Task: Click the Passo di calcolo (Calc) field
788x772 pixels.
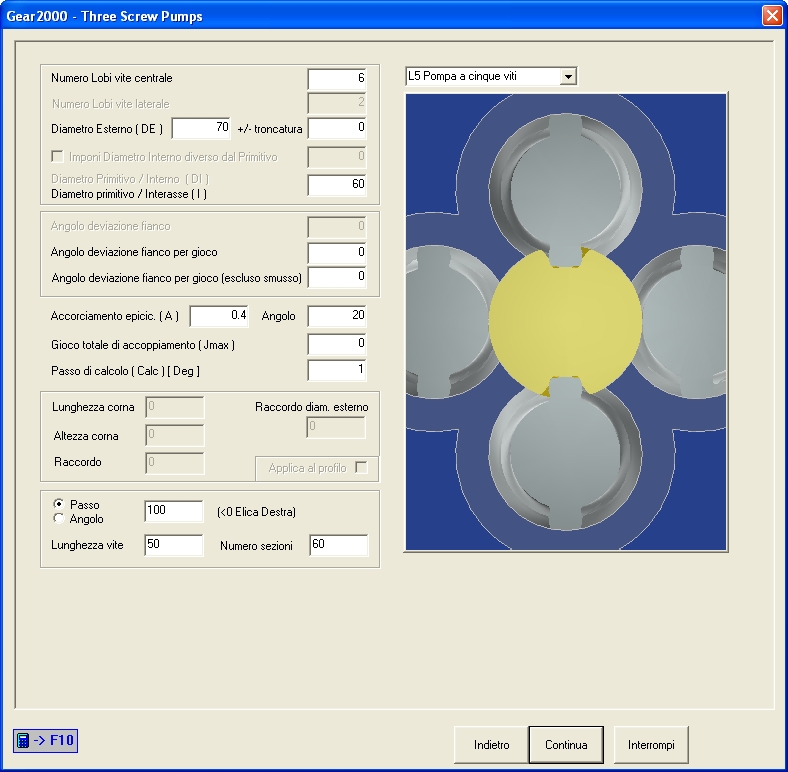Action: 337,370
